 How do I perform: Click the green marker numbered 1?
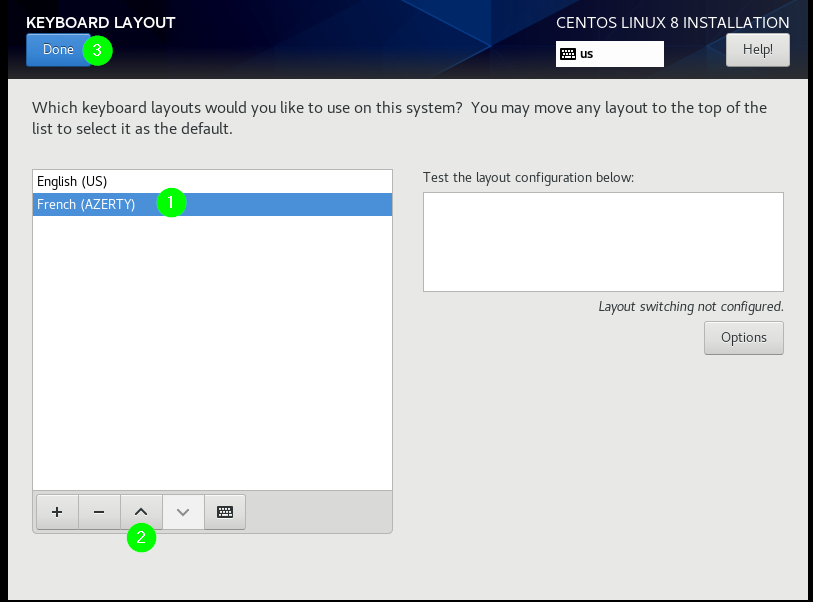pyautogui.click(x=171, y=202)
